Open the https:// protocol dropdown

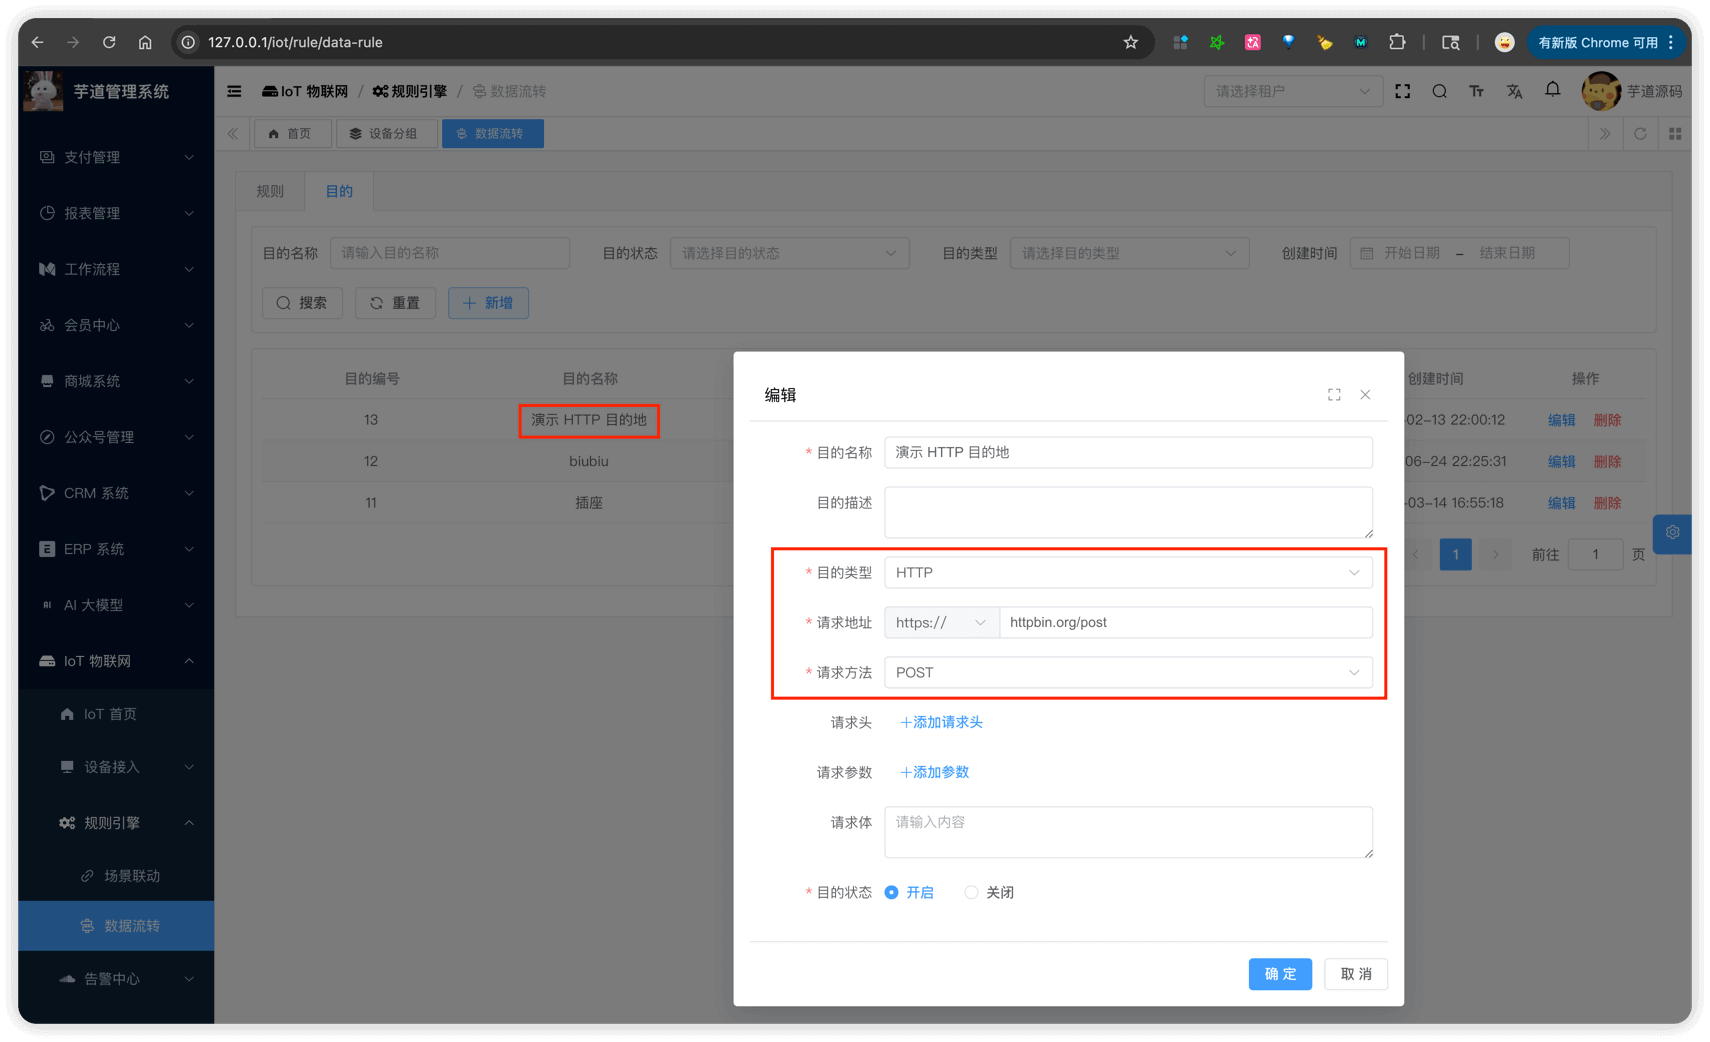click(940, 622)
